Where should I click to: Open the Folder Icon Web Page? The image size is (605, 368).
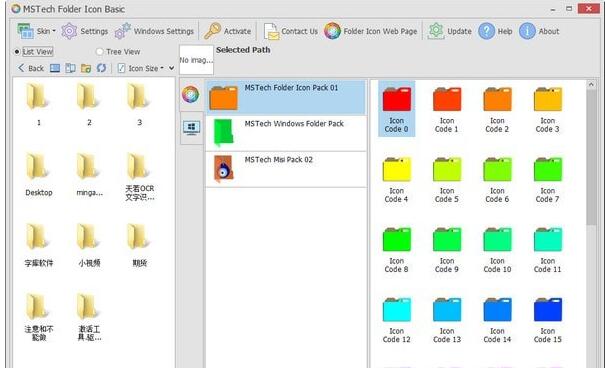[370, 31]
